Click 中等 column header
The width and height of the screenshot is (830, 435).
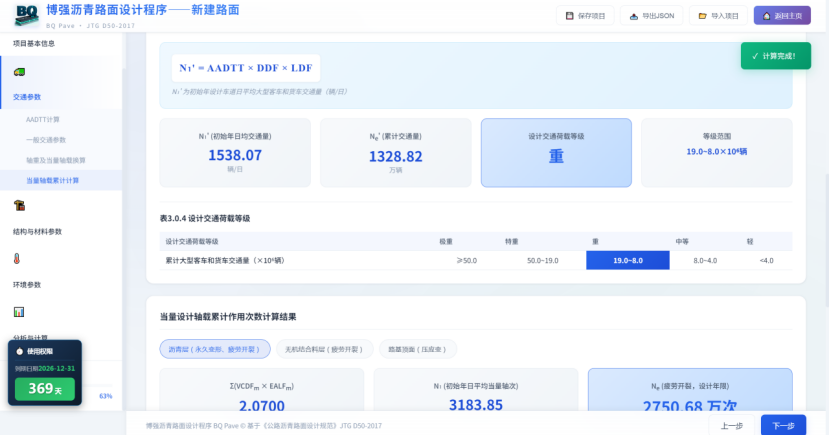(682, 241)
